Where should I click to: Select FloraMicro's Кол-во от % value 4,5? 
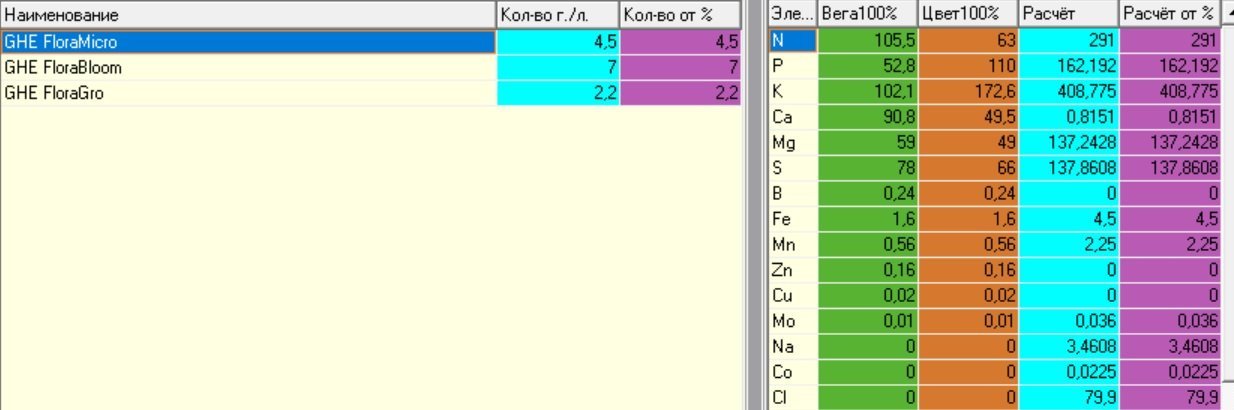[x=680, y=42]
